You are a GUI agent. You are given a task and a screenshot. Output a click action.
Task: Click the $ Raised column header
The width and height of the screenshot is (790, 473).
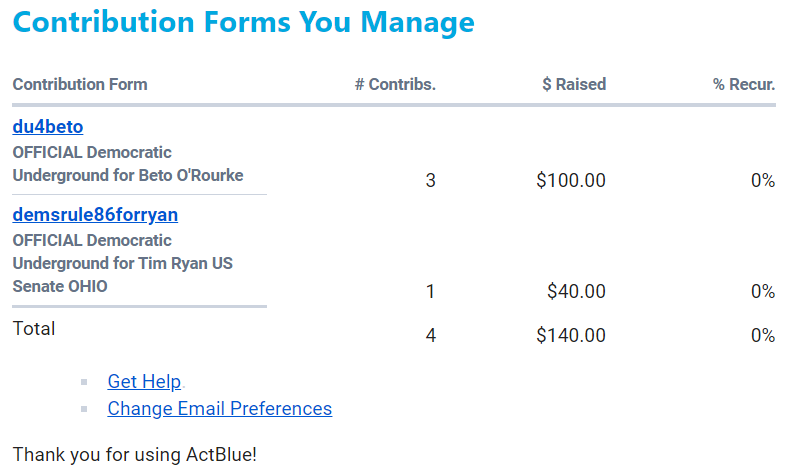[x=574, y=84]
